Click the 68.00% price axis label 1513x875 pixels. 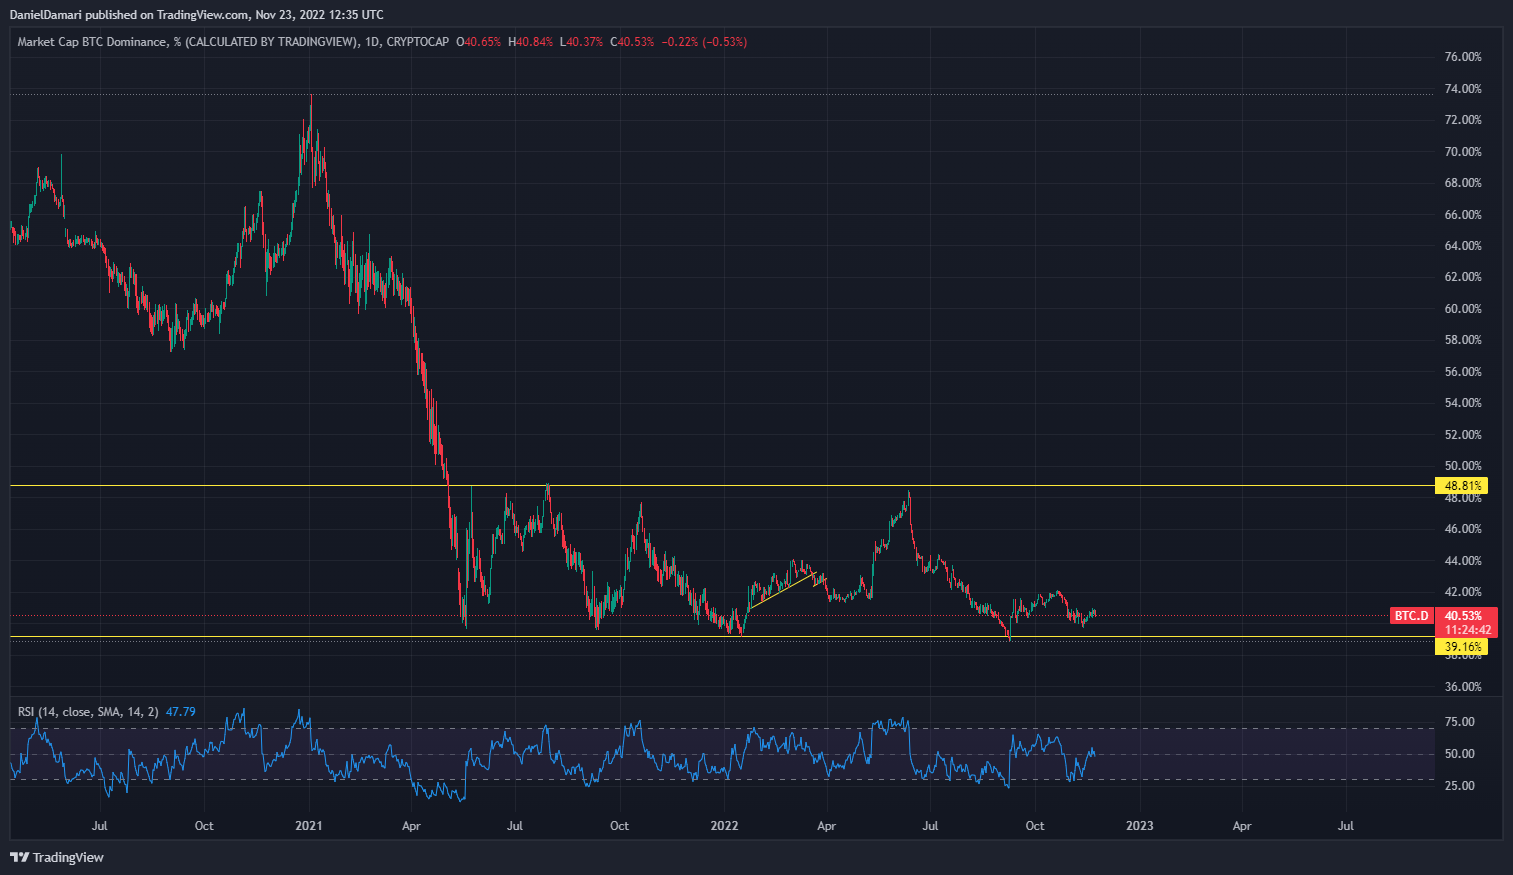(1463, 183)
